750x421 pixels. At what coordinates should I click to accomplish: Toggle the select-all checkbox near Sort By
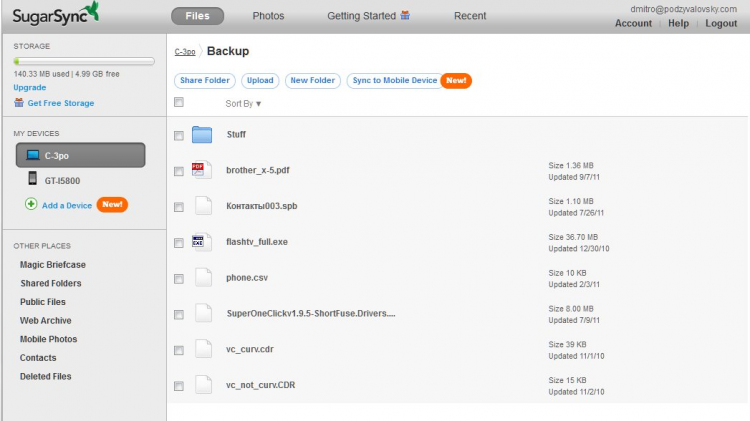coord(179,102)
